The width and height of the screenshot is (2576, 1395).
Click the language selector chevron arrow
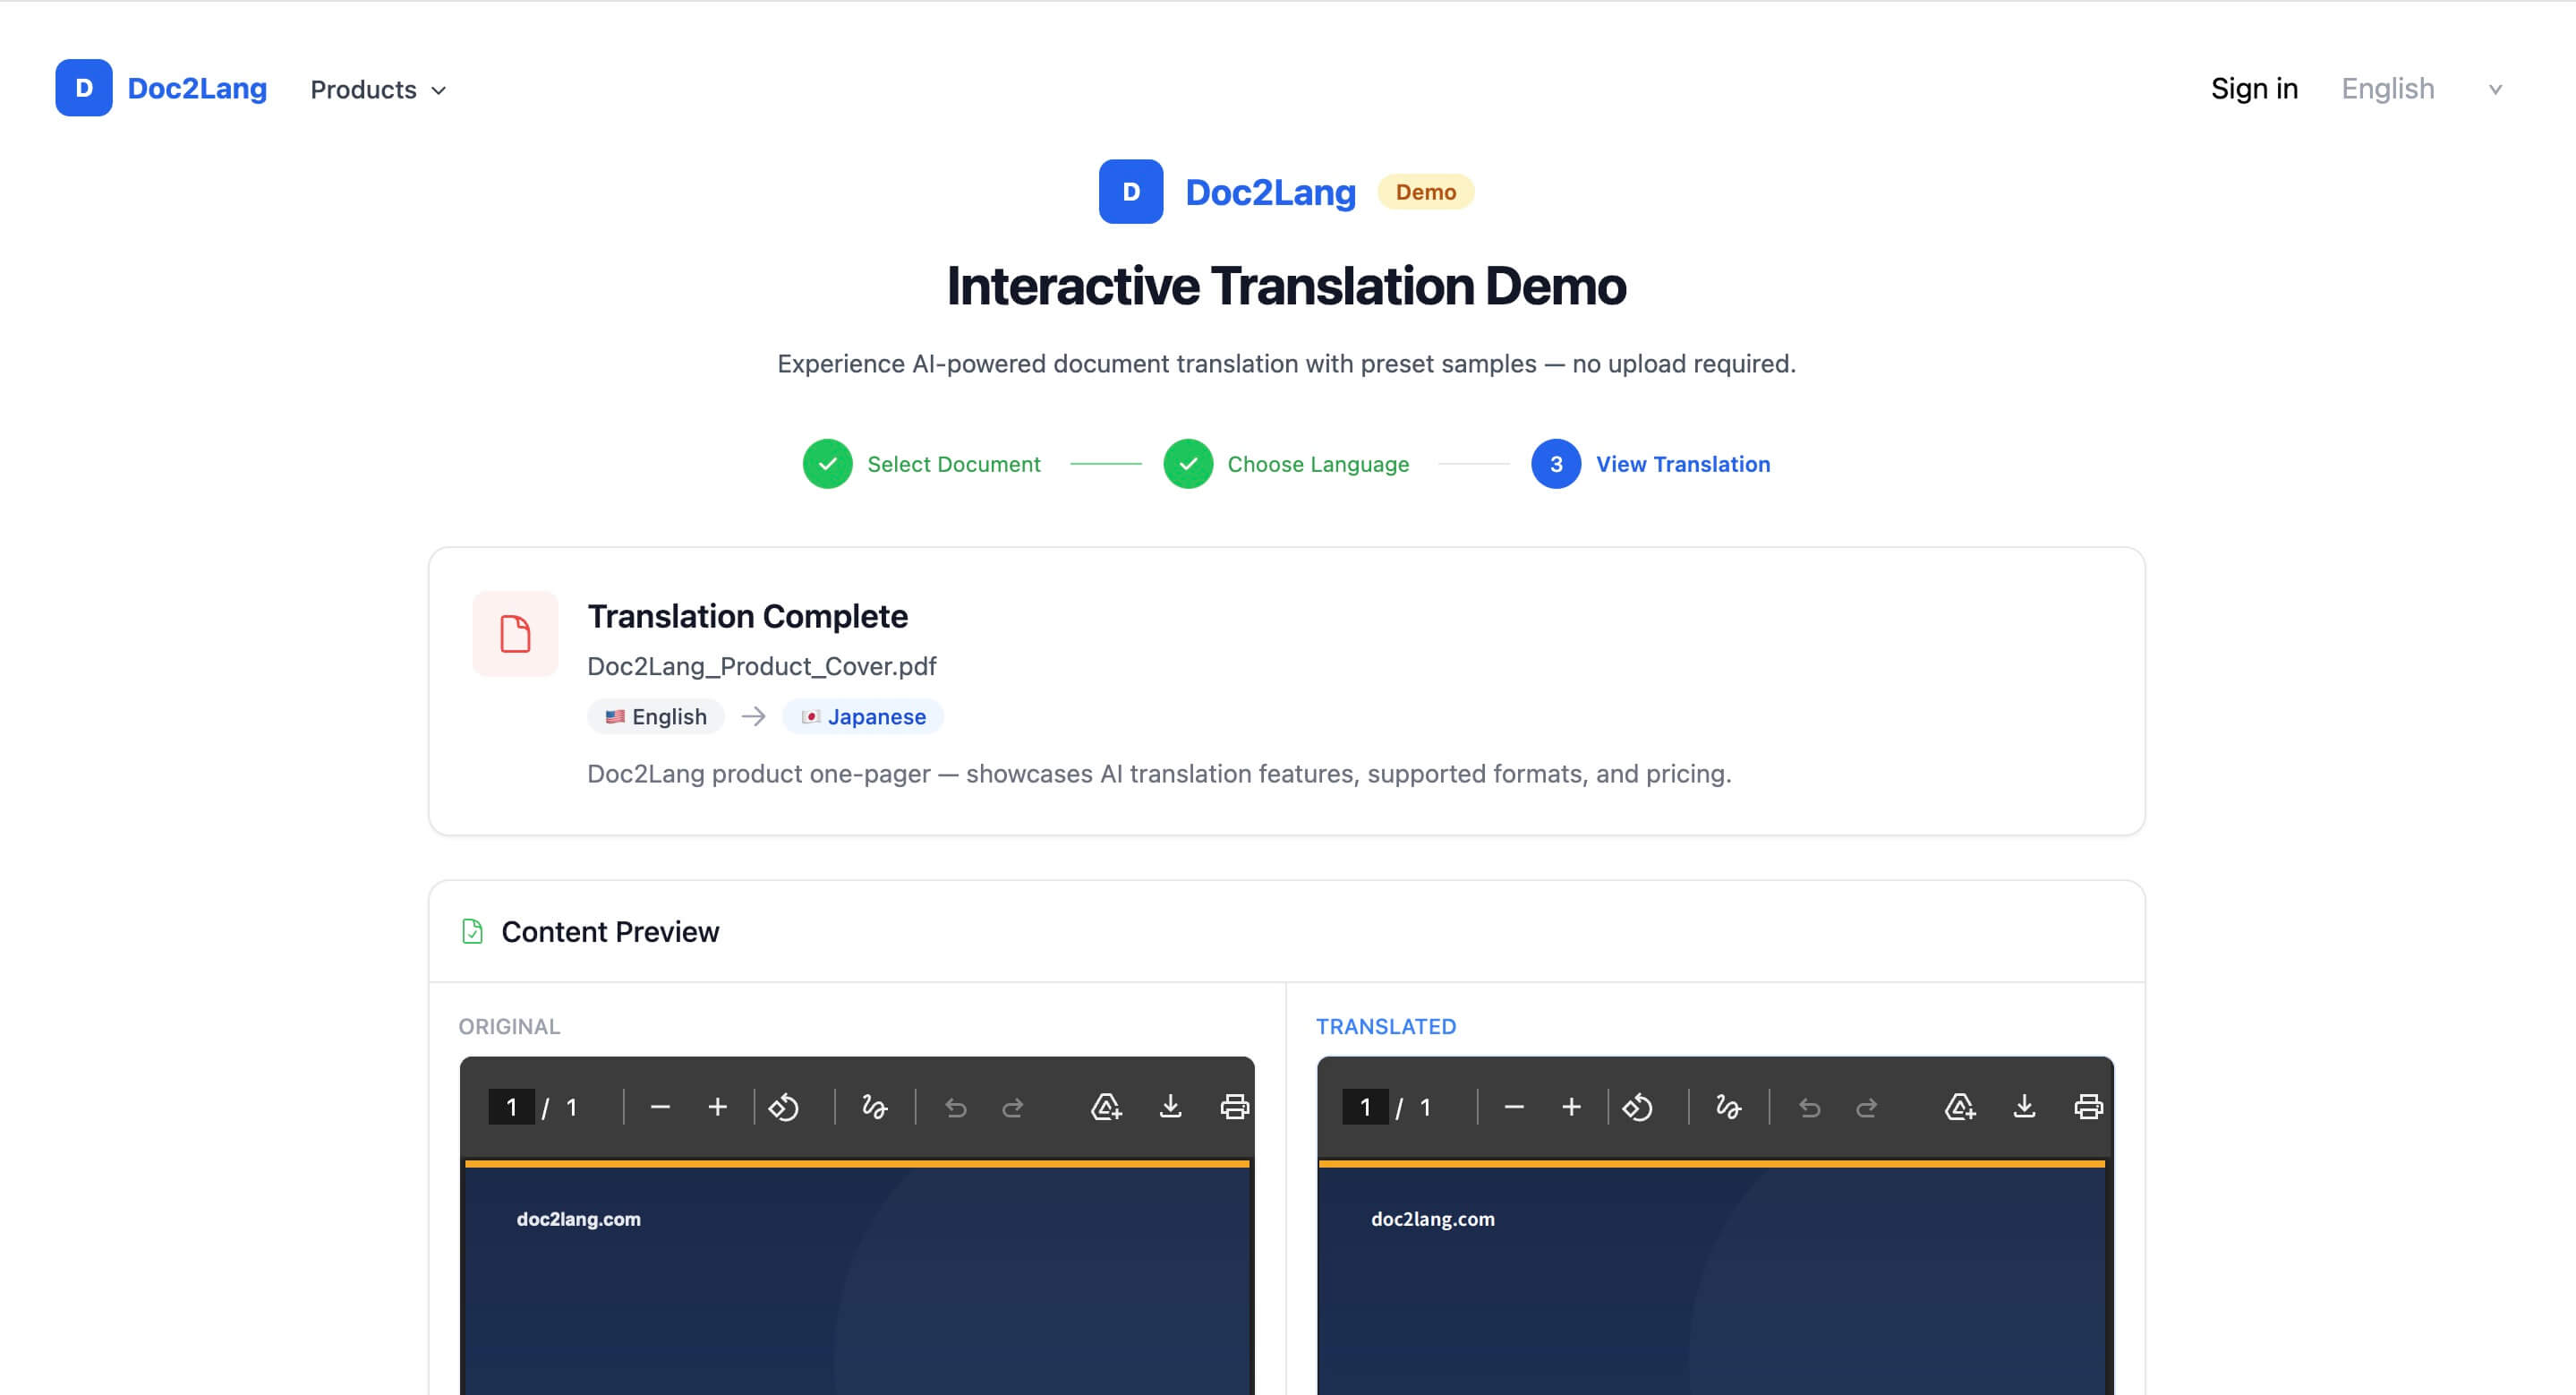tap(2495, 90)
